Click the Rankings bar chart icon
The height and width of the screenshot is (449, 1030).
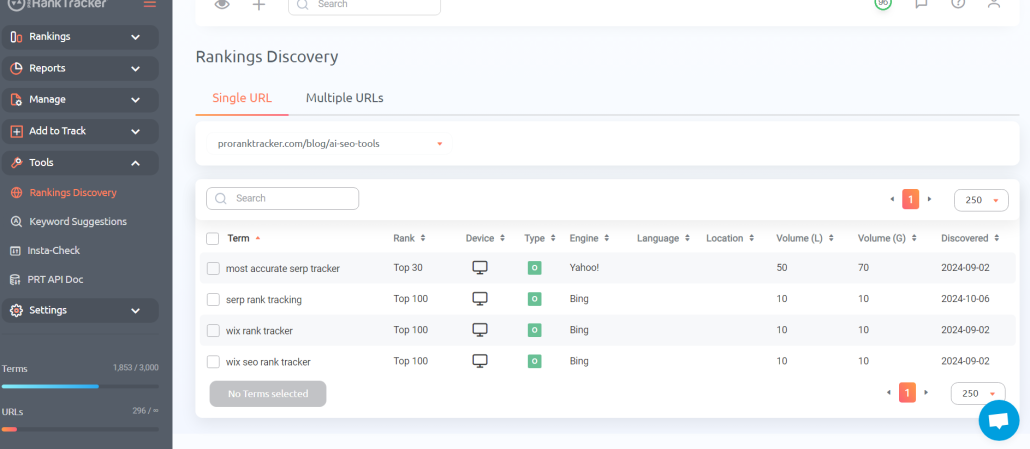(x=16, y=37)
